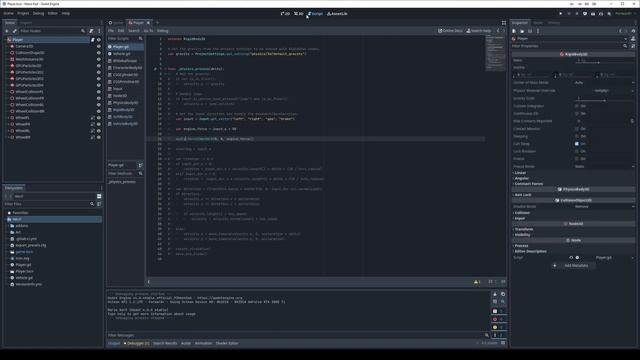Click the warnings icon in editor status bar
The image size is (640, 360).
(x=477, y=282)
